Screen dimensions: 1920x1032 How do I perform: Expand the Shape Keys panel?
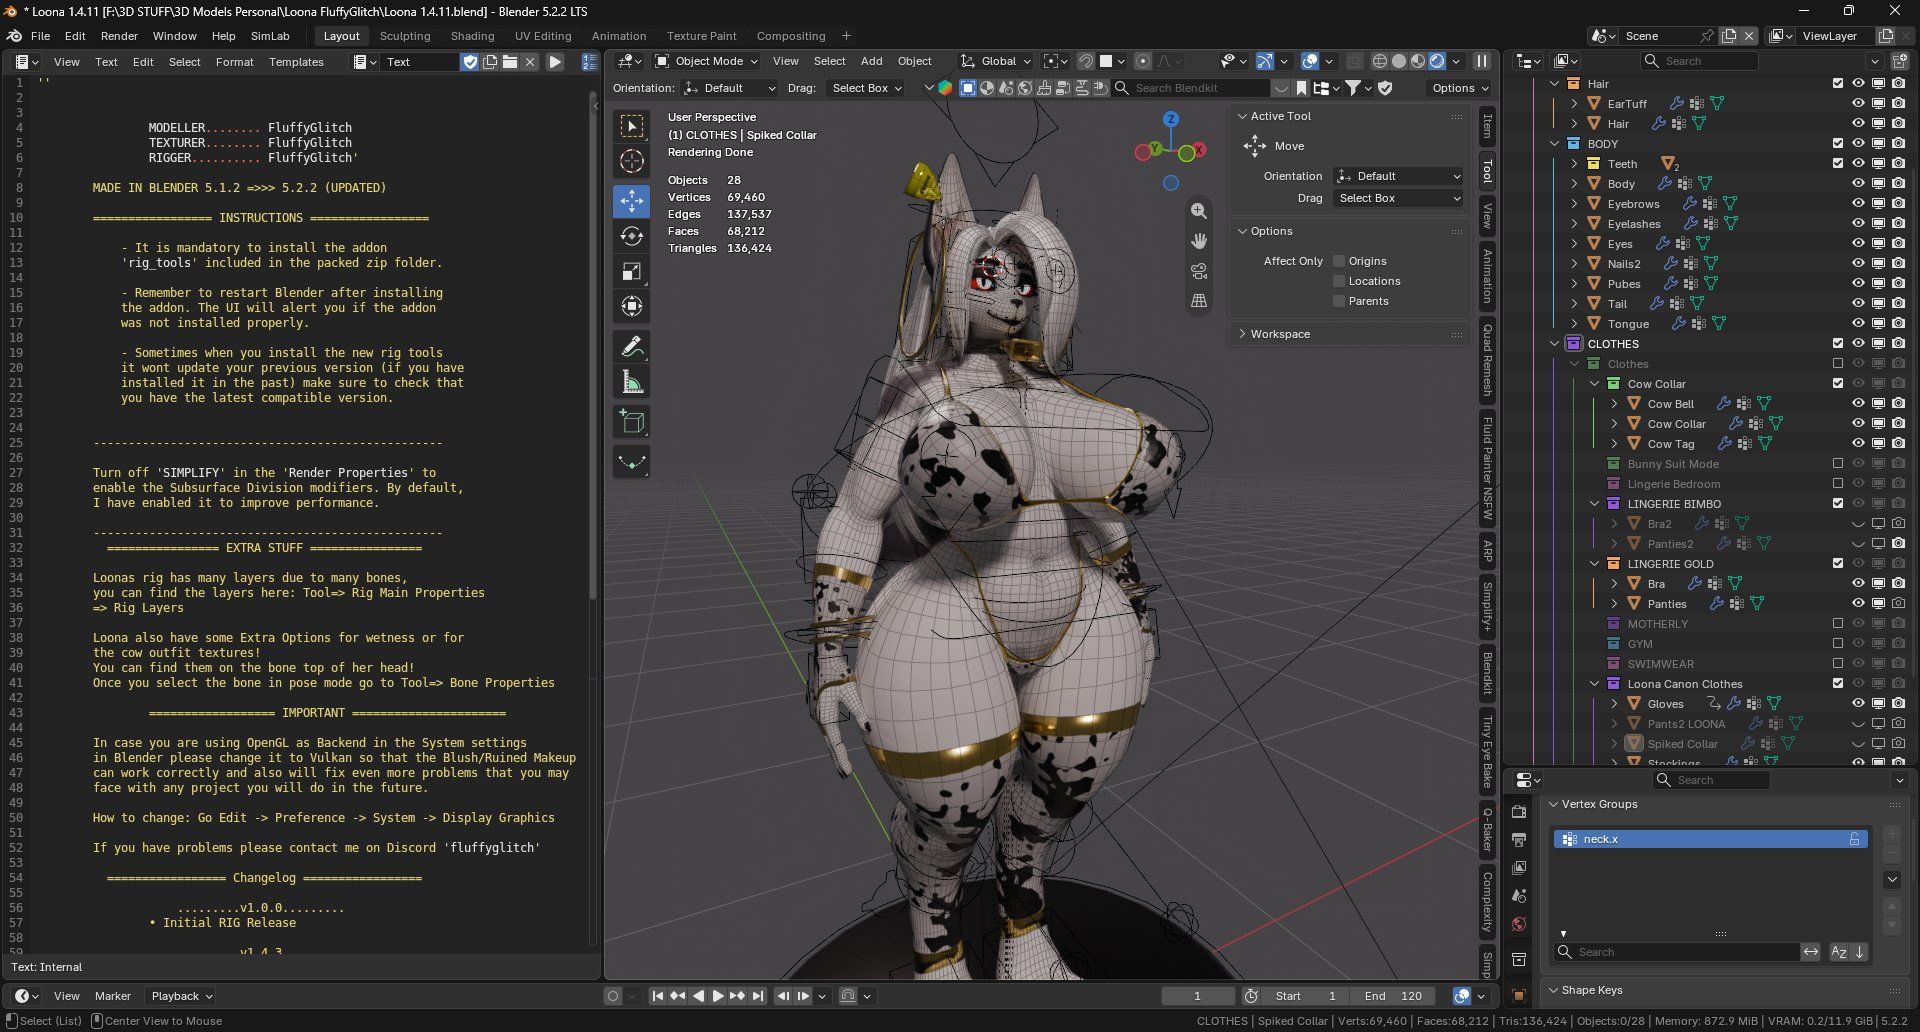pyautogui.click(x=1554, y=990)
